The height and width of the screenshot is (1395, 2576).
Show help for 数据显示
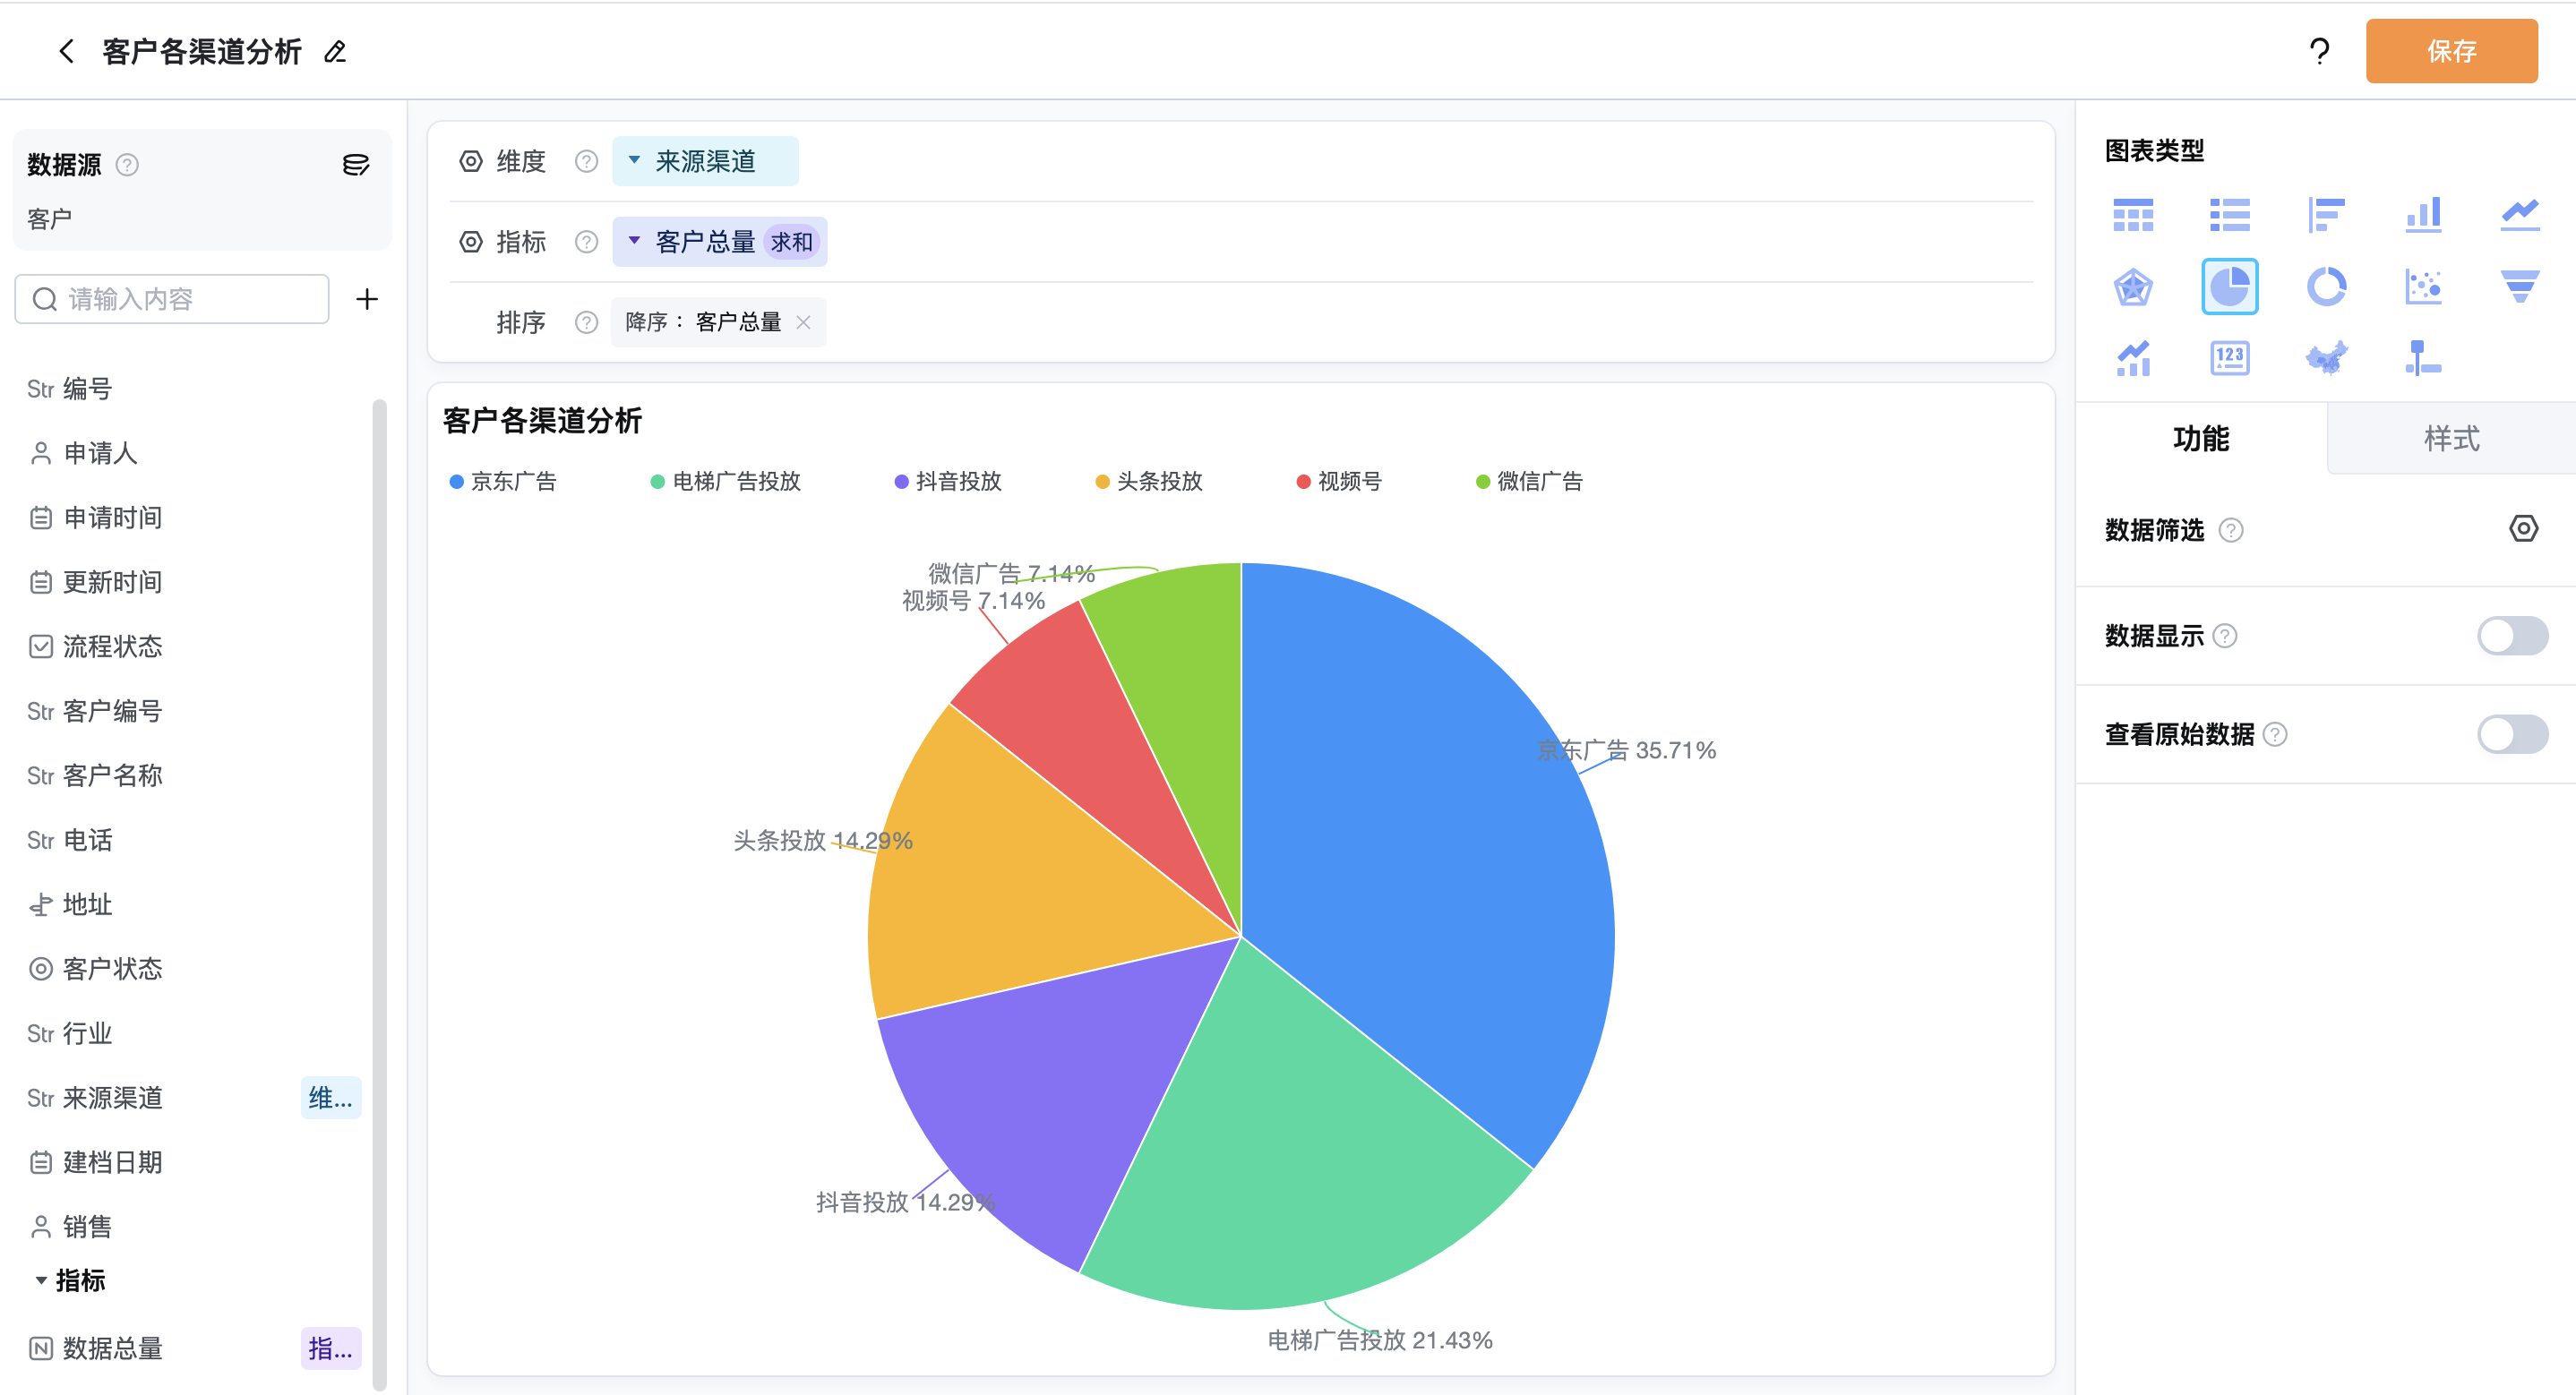(x=2225, y=636)
